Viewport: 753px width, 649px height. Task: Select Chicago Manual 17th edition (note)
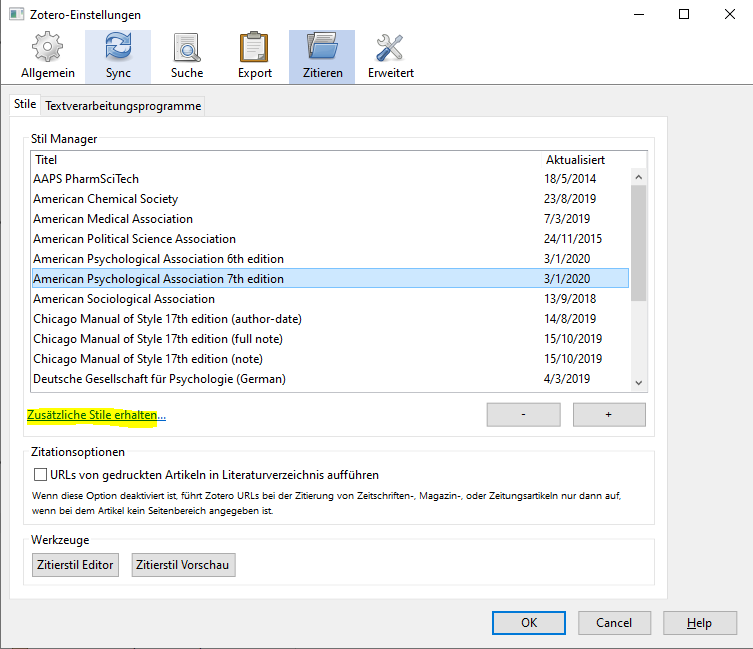[330, 359]
